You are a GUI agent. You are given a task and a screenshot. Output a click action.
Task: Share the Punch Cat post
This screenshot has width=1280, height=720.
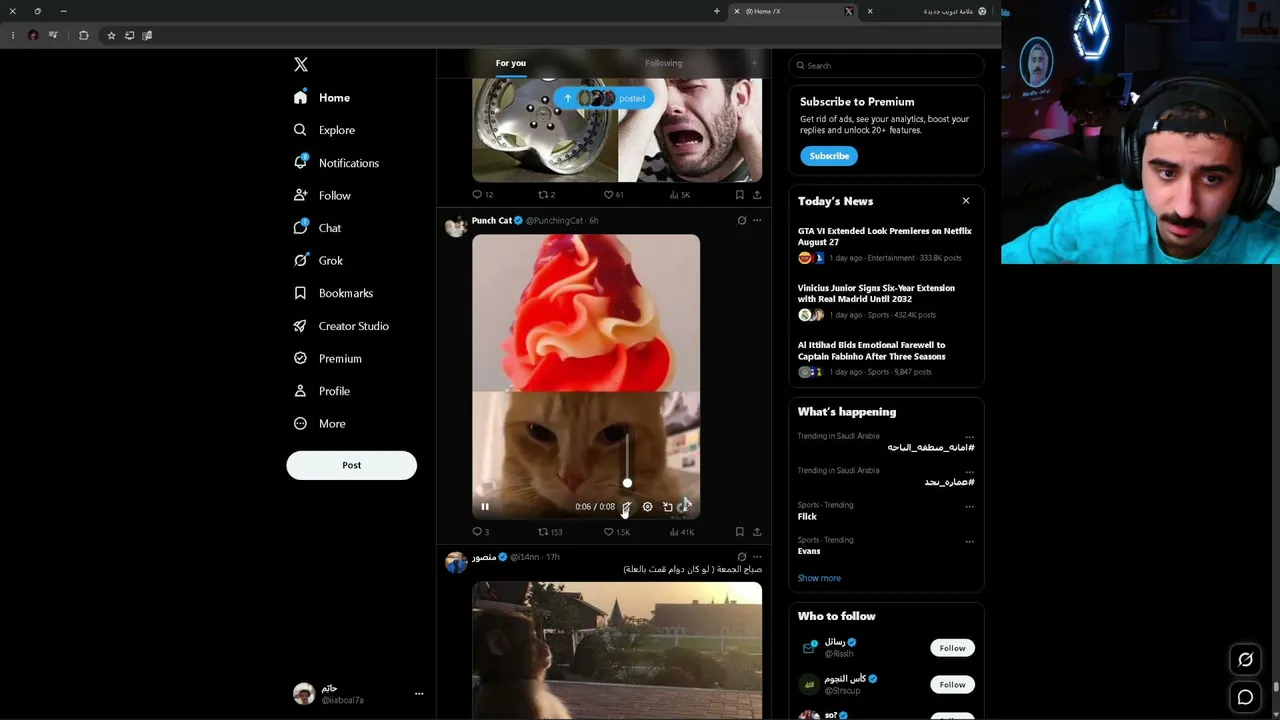pos(757,532)
